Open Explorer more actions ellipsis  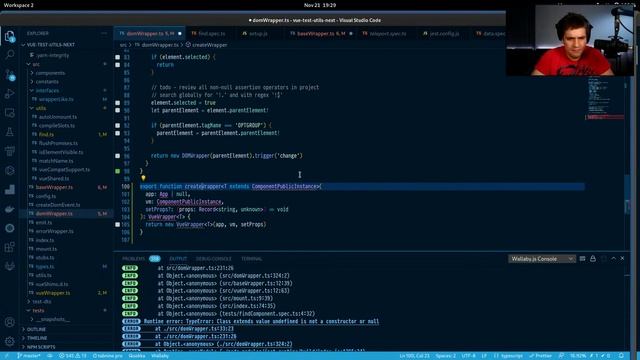click(104, 33)
